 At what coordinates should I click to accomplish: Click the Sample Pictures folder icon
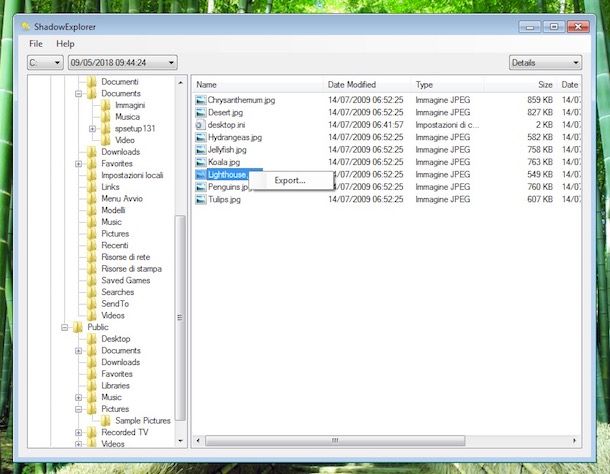pyautogui.click(x=105, y=421)
